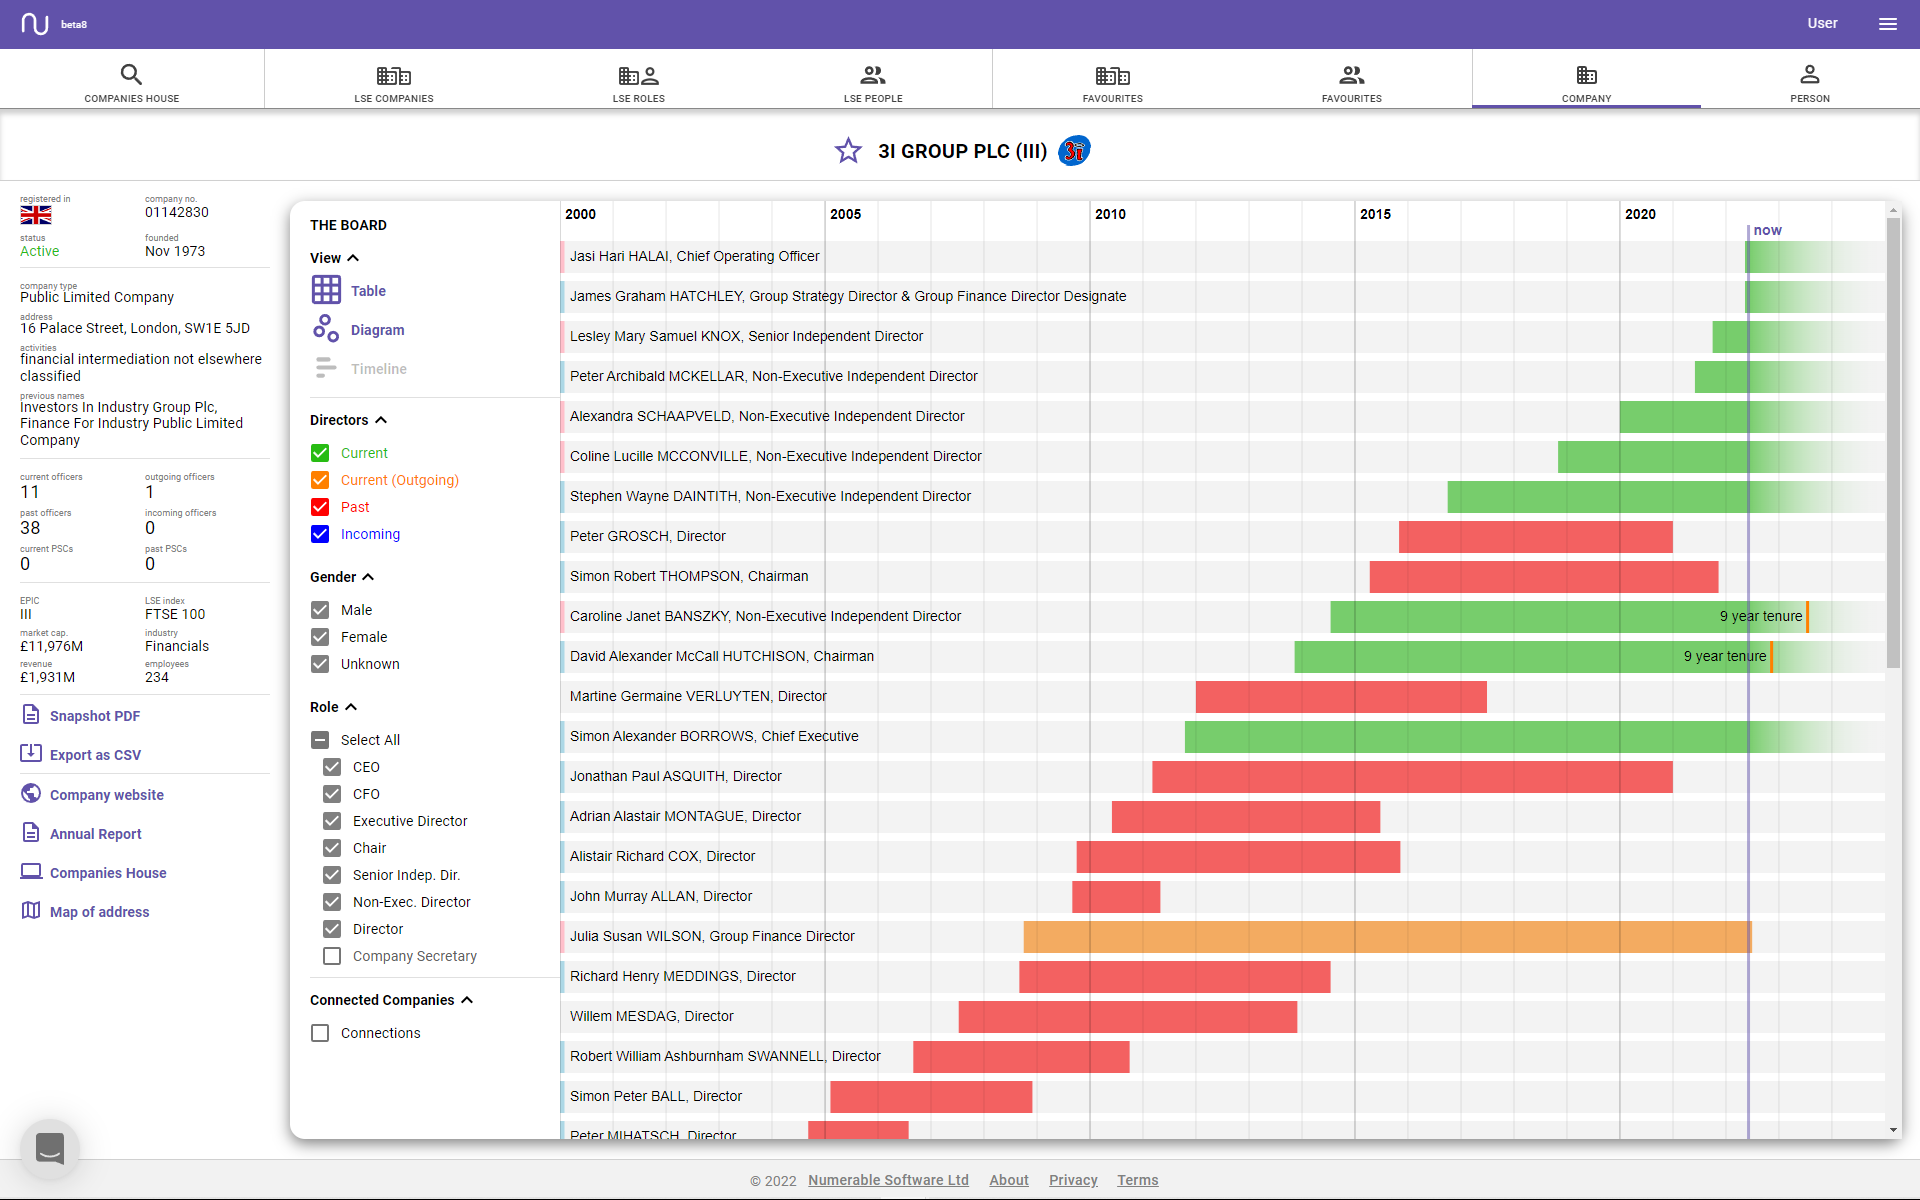1920x1200 pixels.
Task: Toggle the CEO role checkbox
Action: click(332, 767)
